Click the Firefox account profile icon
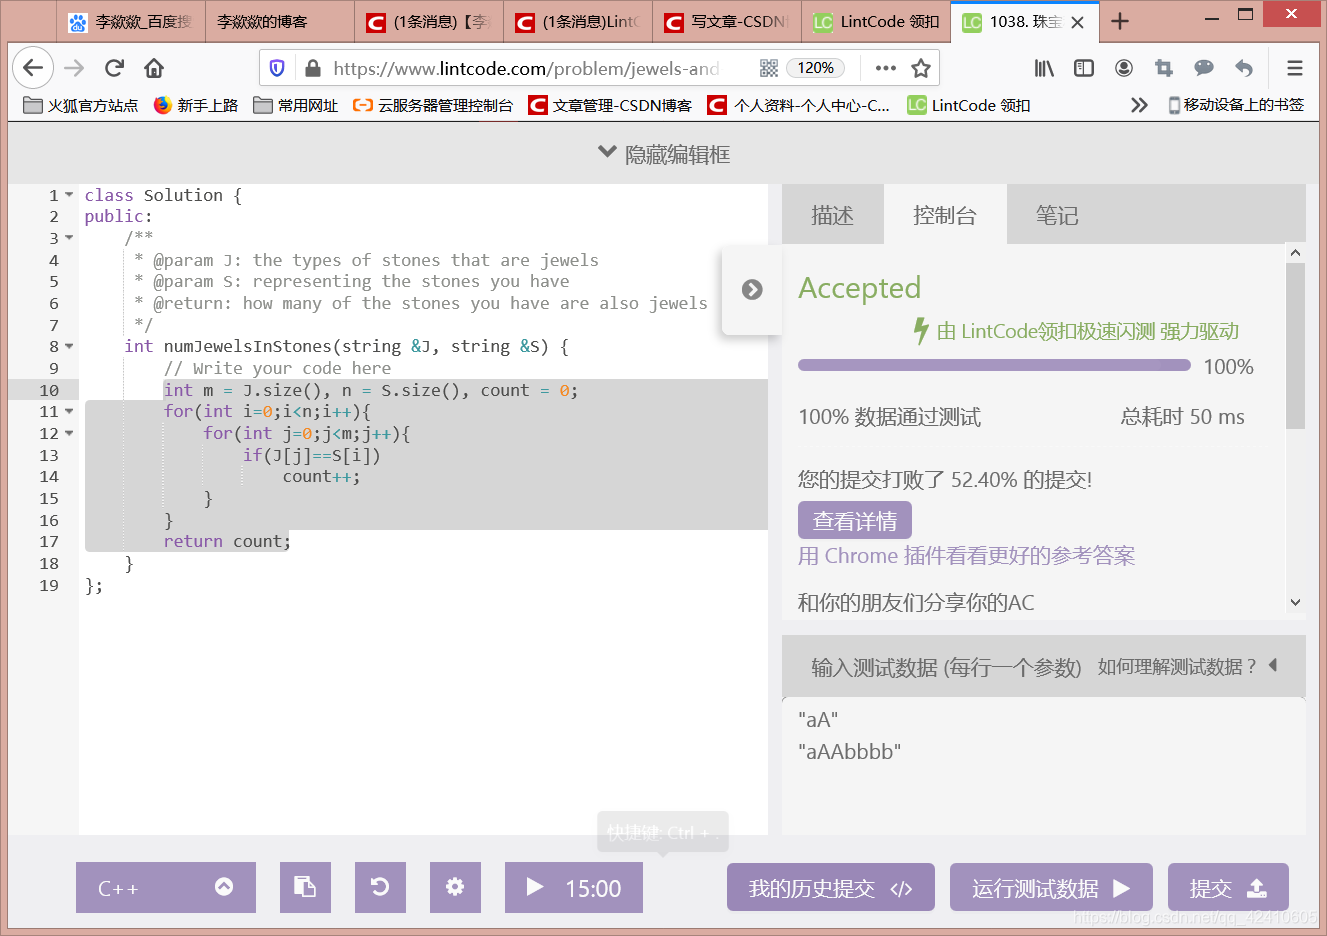The width and height of the screenshot is (1327, 936). point(1123,68)
